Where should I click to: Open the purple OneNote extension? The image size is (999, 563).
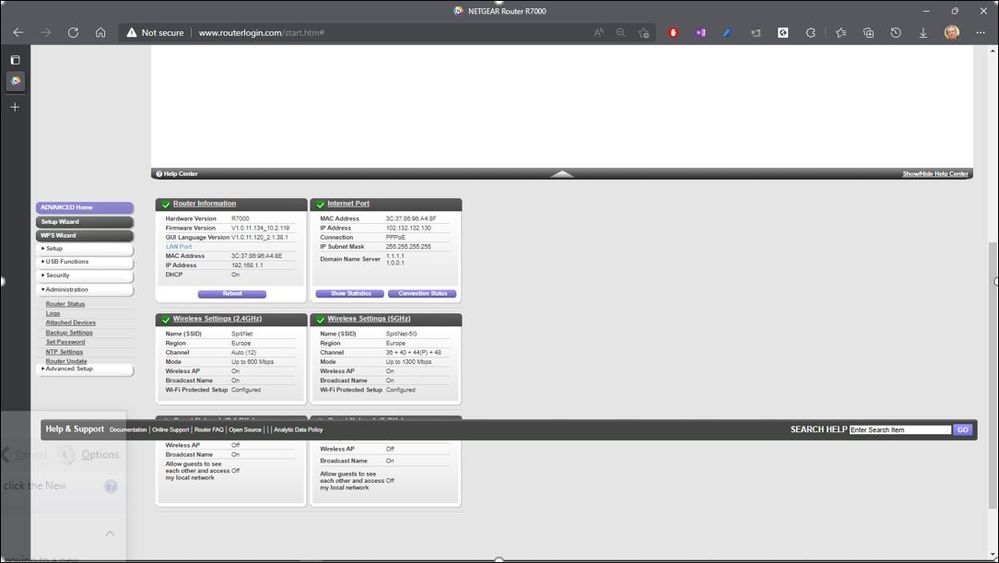pos(700,32)
